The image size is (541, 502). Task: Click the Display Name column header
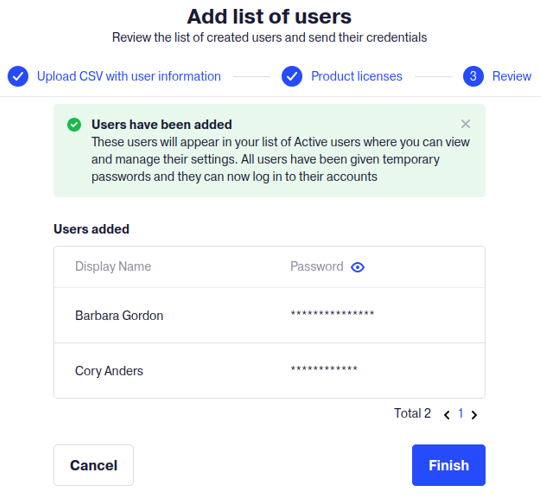pos(113,266)
